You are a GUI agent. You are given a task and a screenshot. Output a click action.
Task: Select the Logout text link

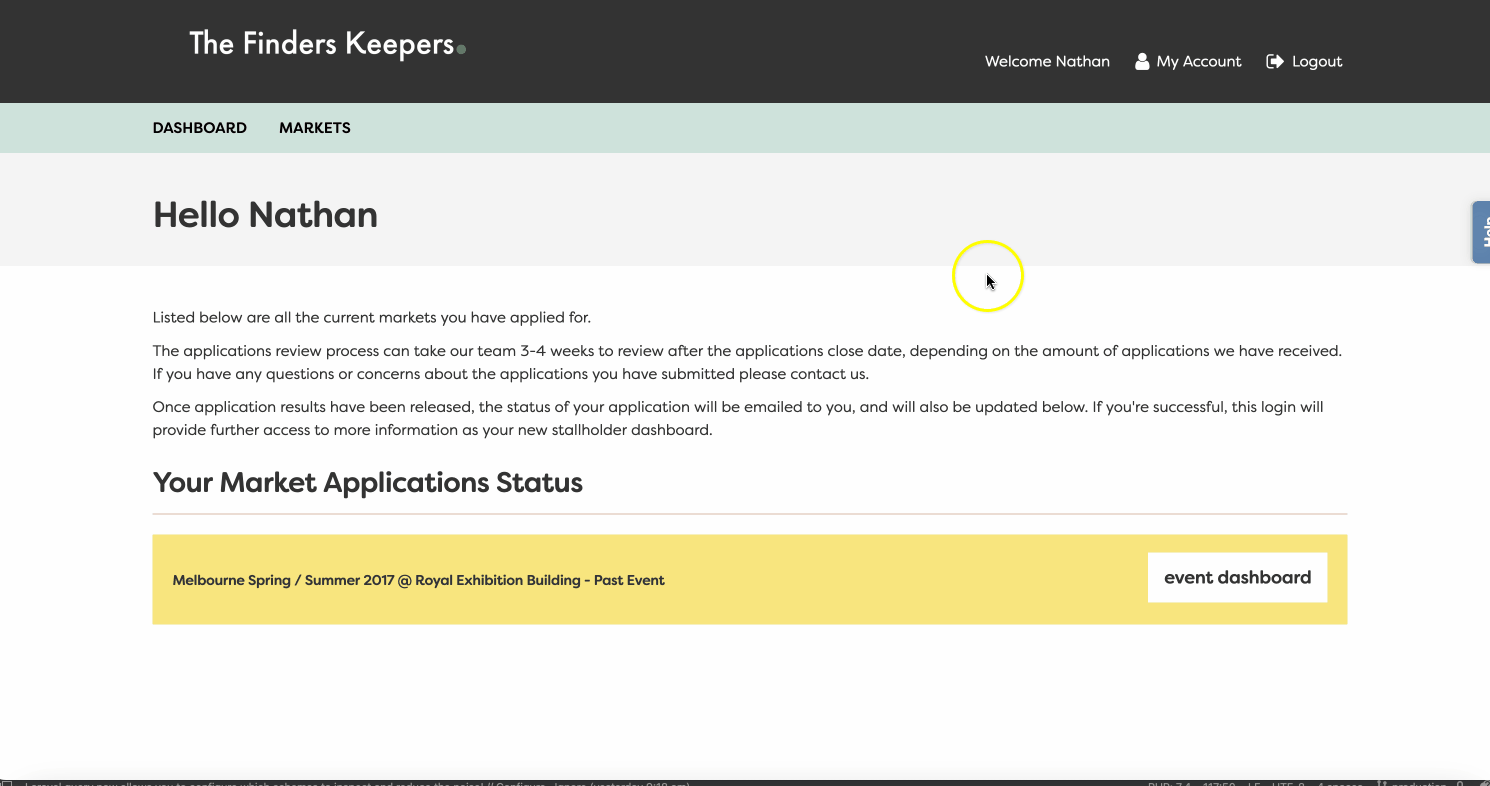(x=1316, y=62)
